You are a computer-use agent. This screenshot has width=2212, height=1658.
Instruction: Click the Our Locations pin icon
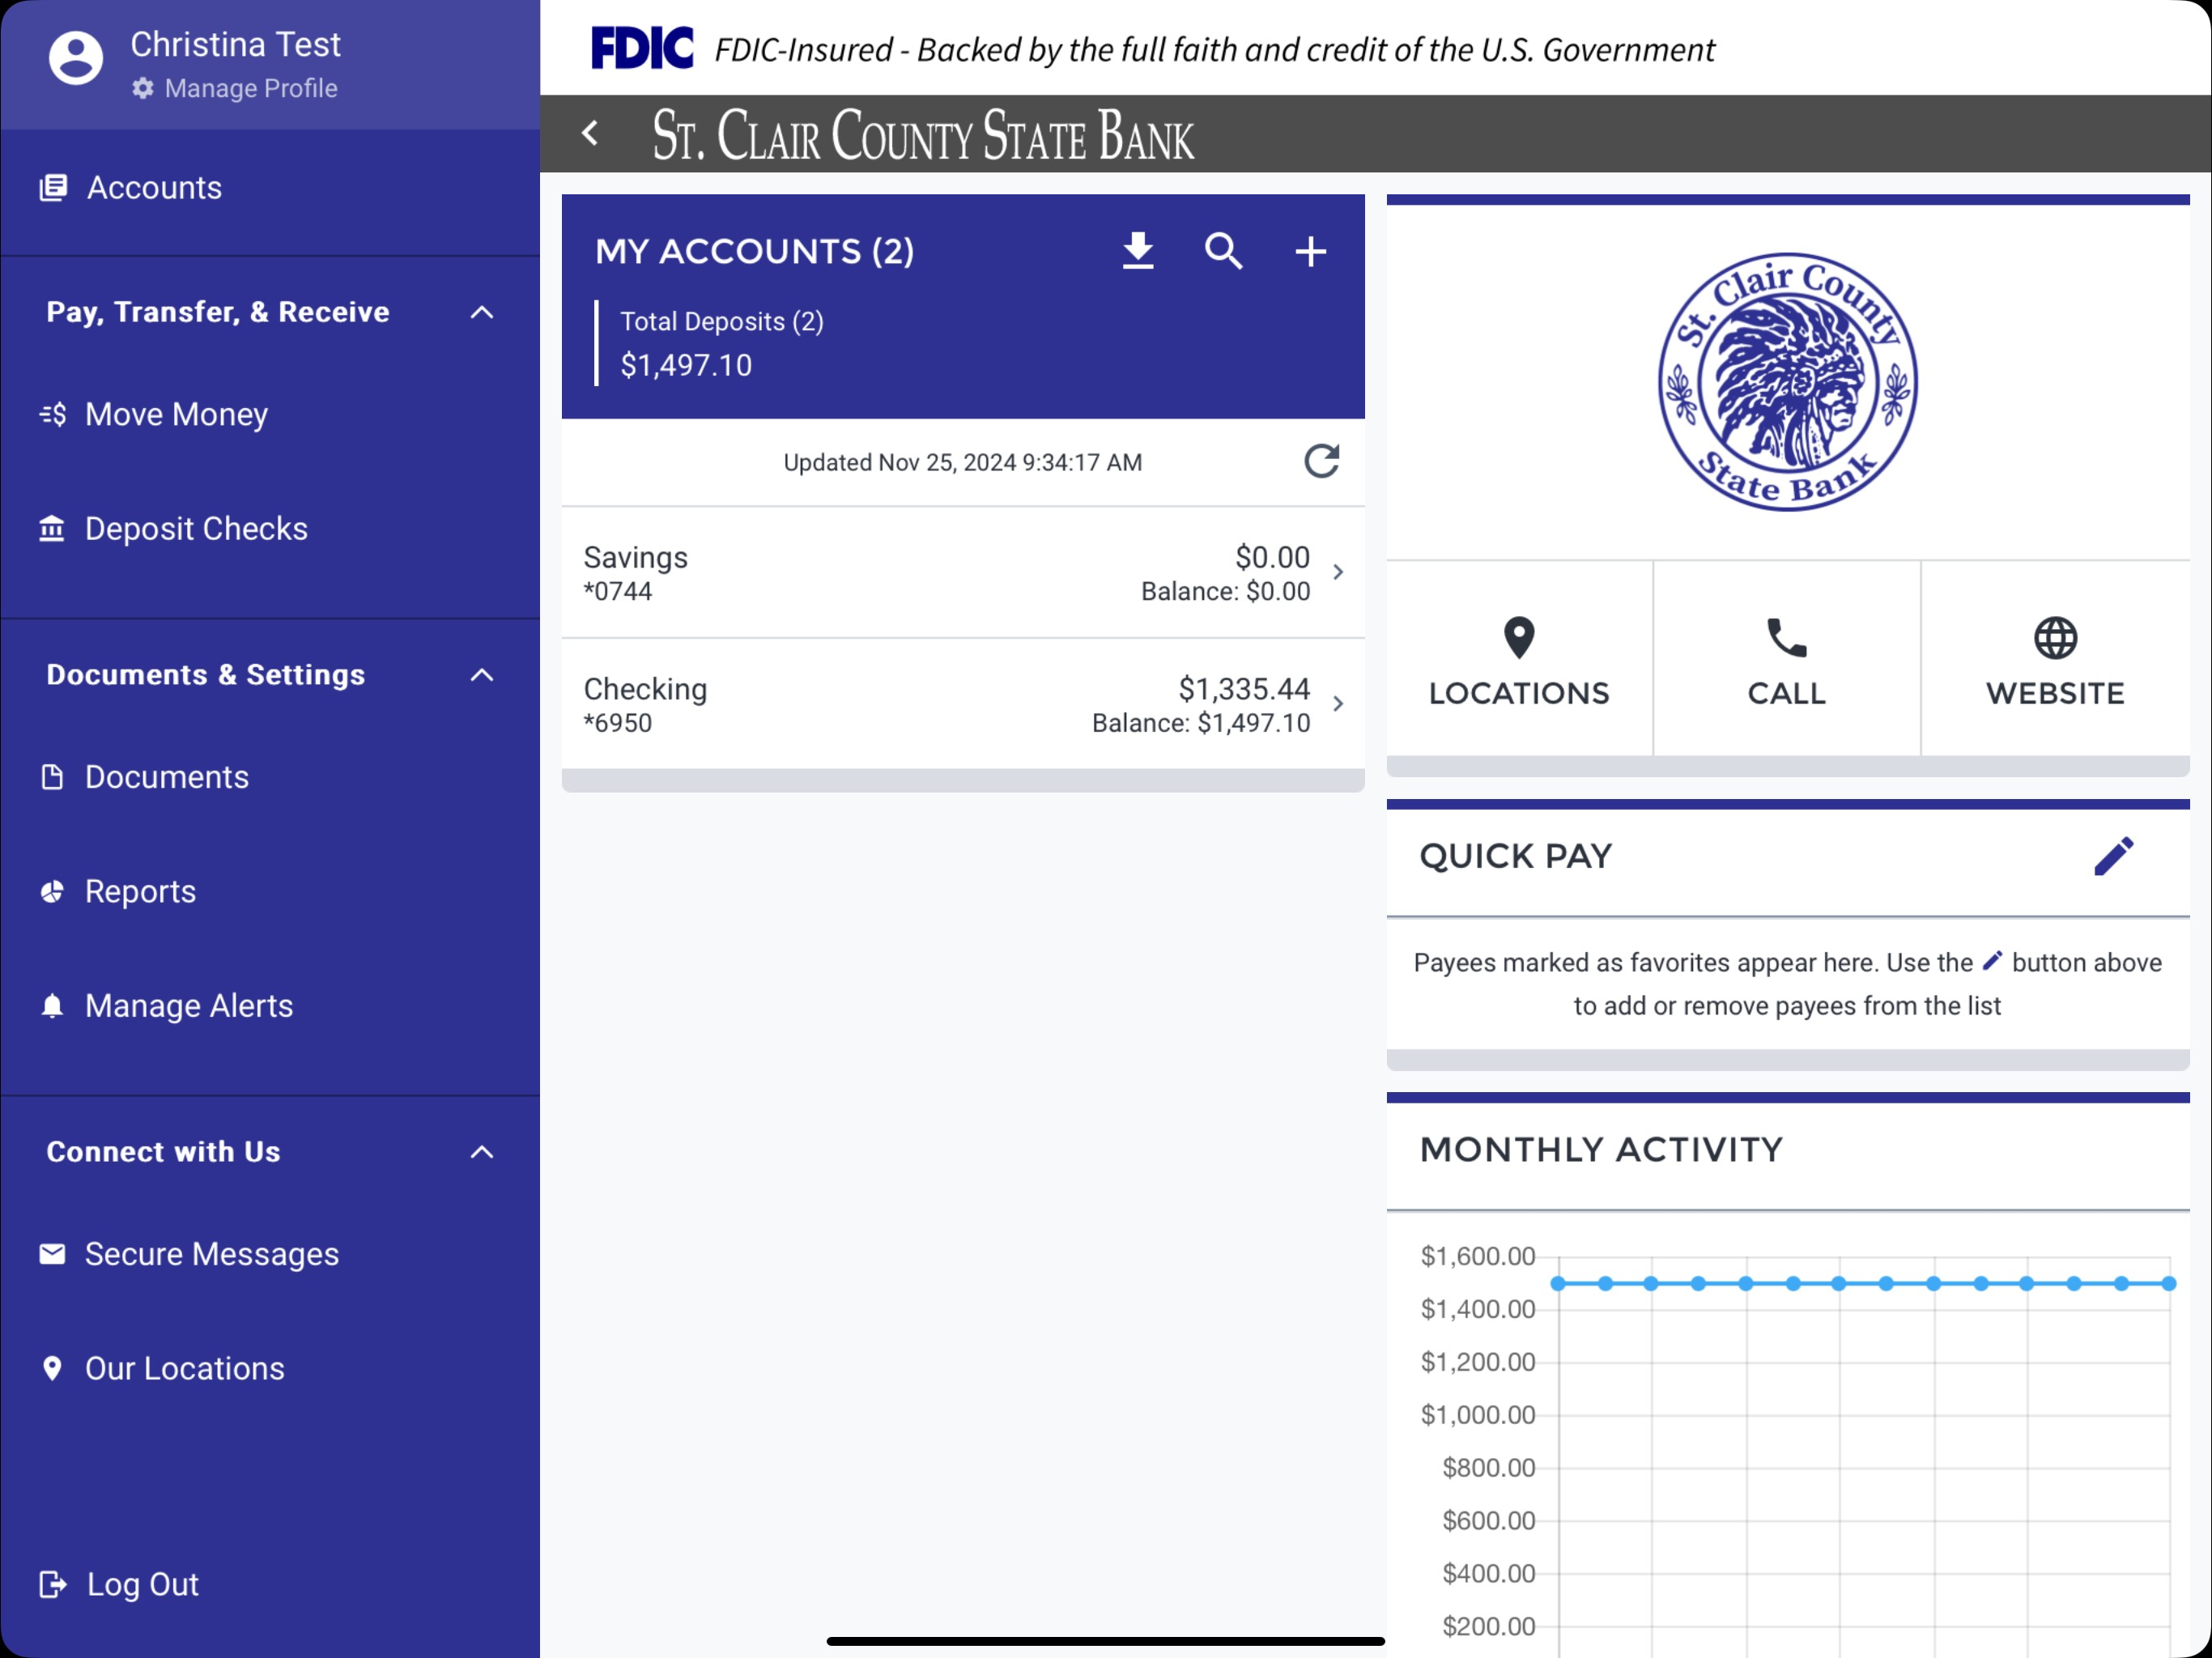tap(52, 1368)
